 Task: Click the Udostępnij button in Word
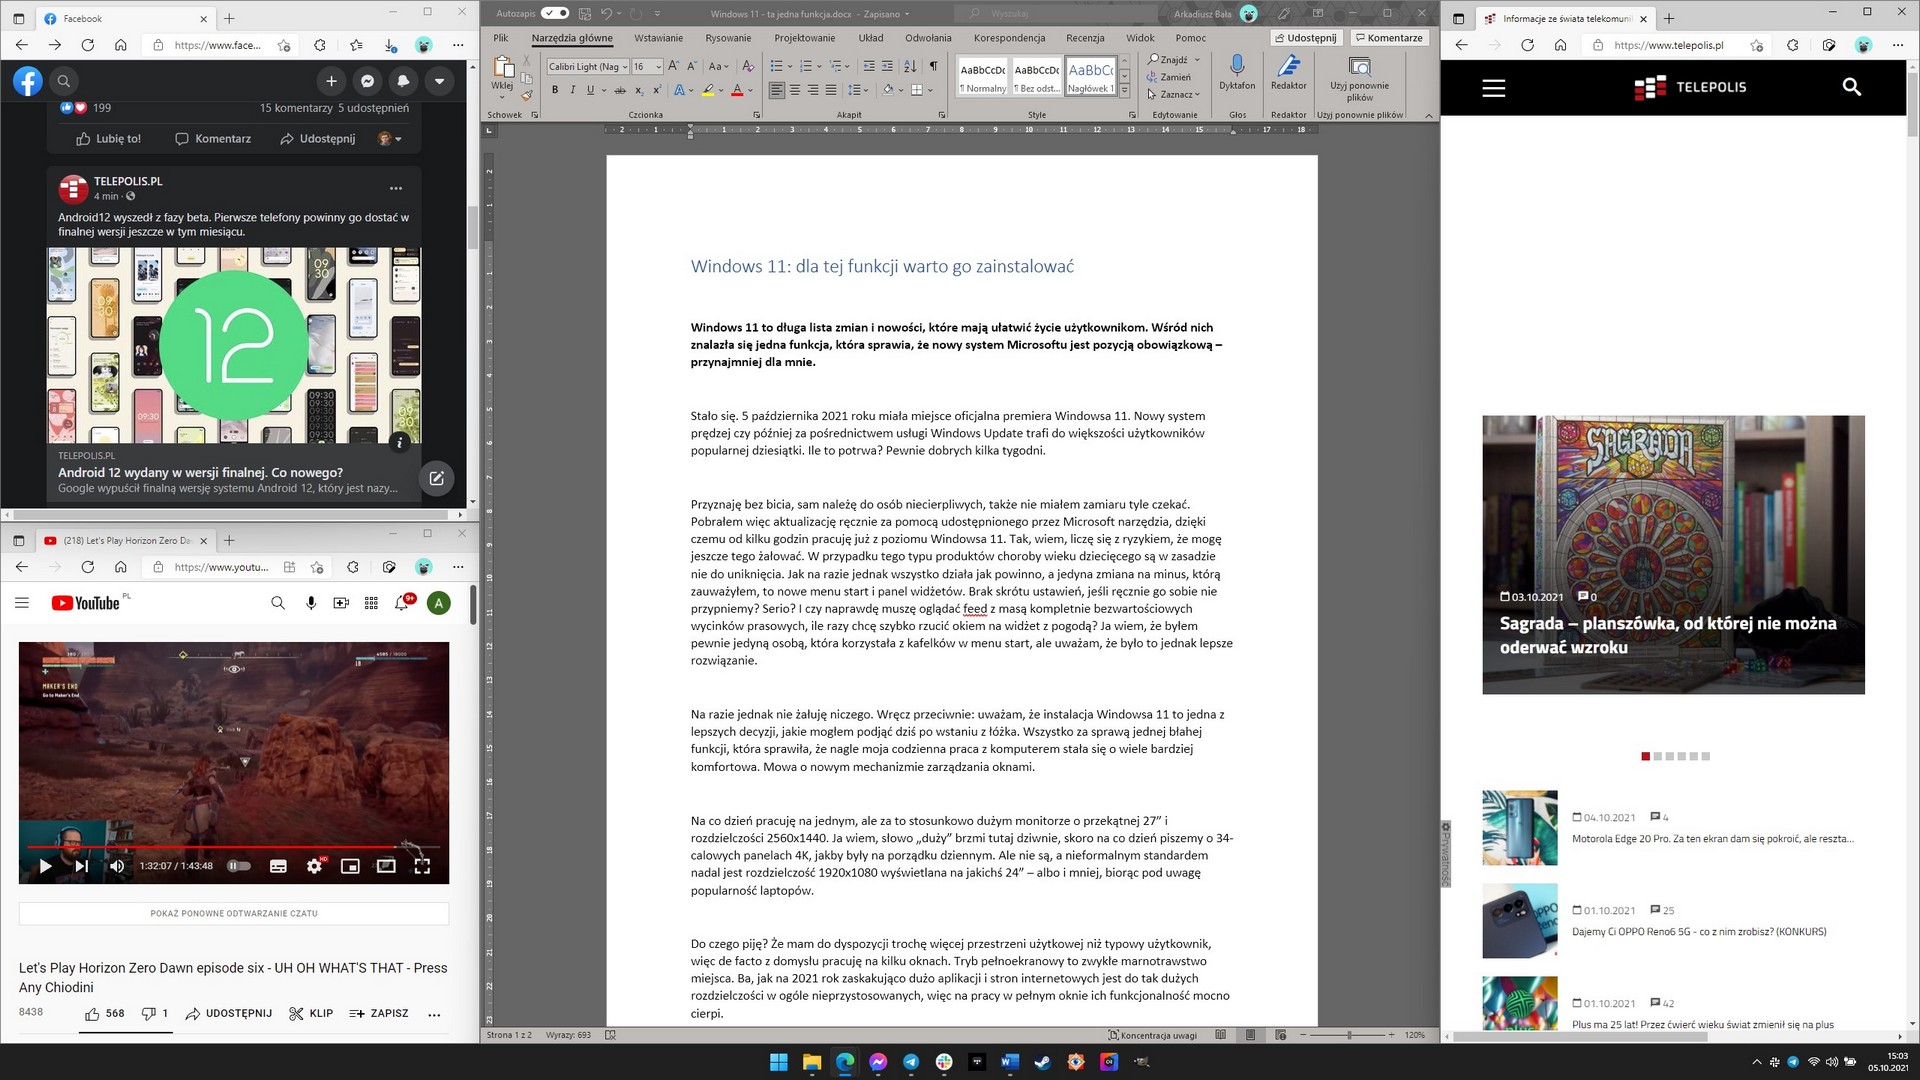pyautogui.click(x=1305, y=38)
